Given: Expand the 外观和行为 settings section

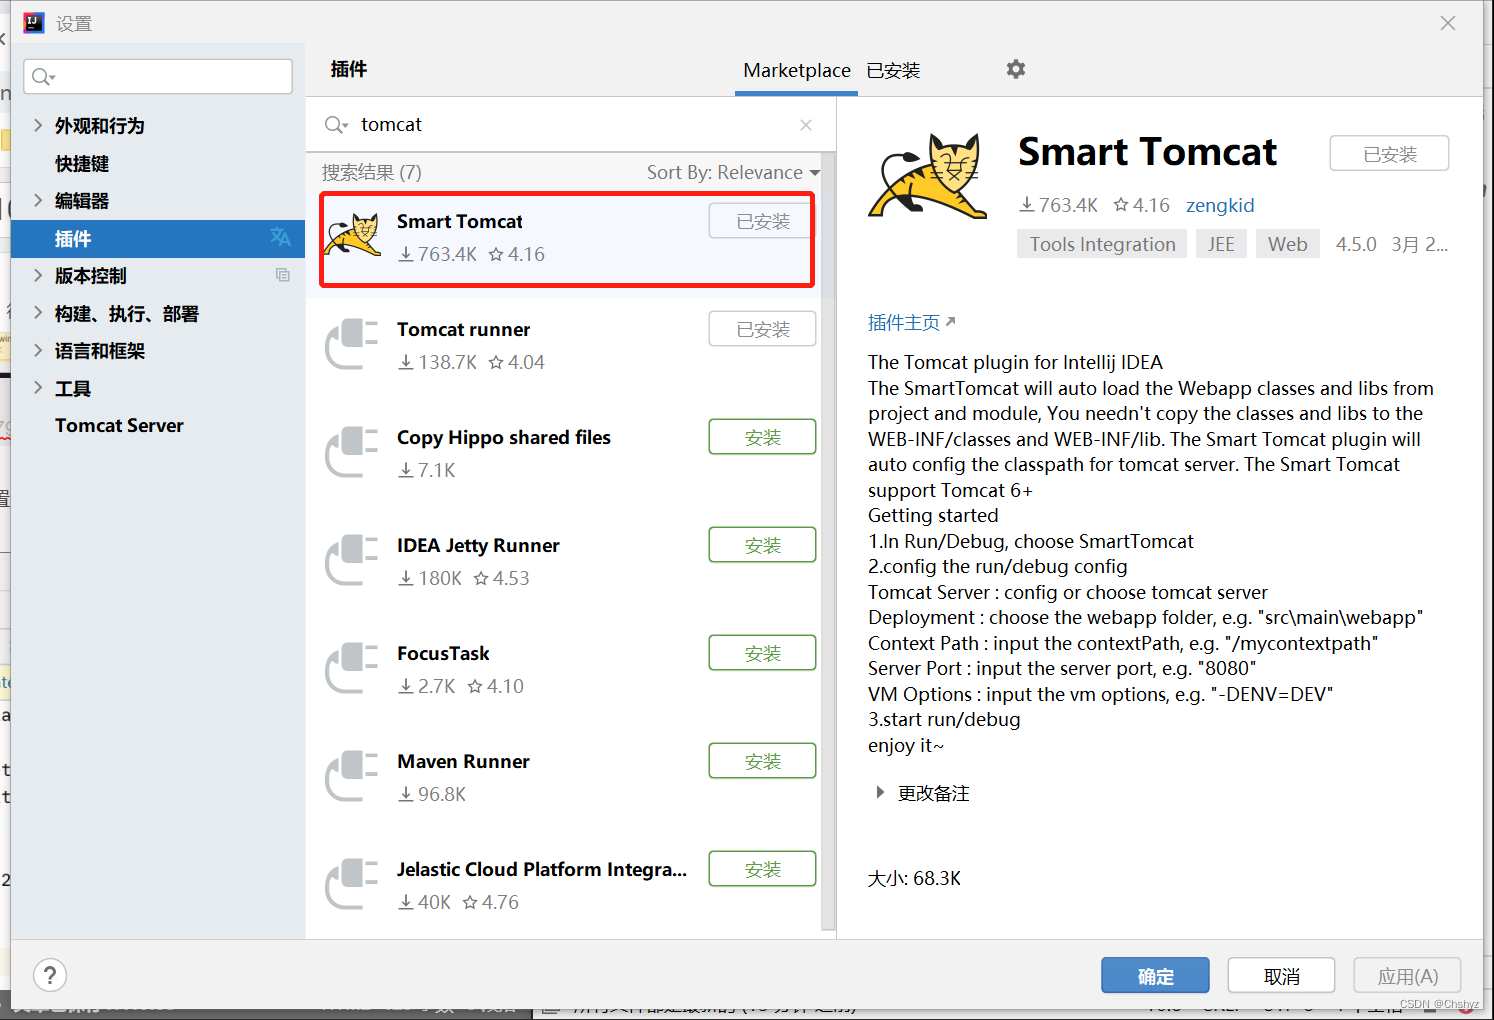Looking at the screenshot, I should click(38, 125).
